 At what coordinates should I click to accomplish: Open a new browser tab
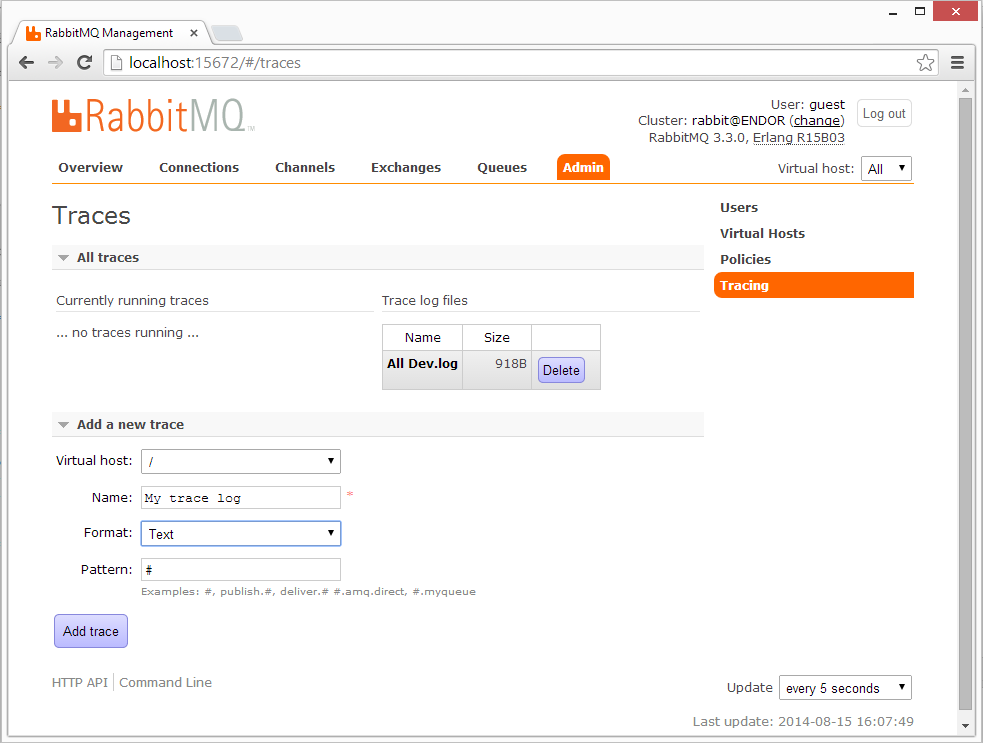226,33
